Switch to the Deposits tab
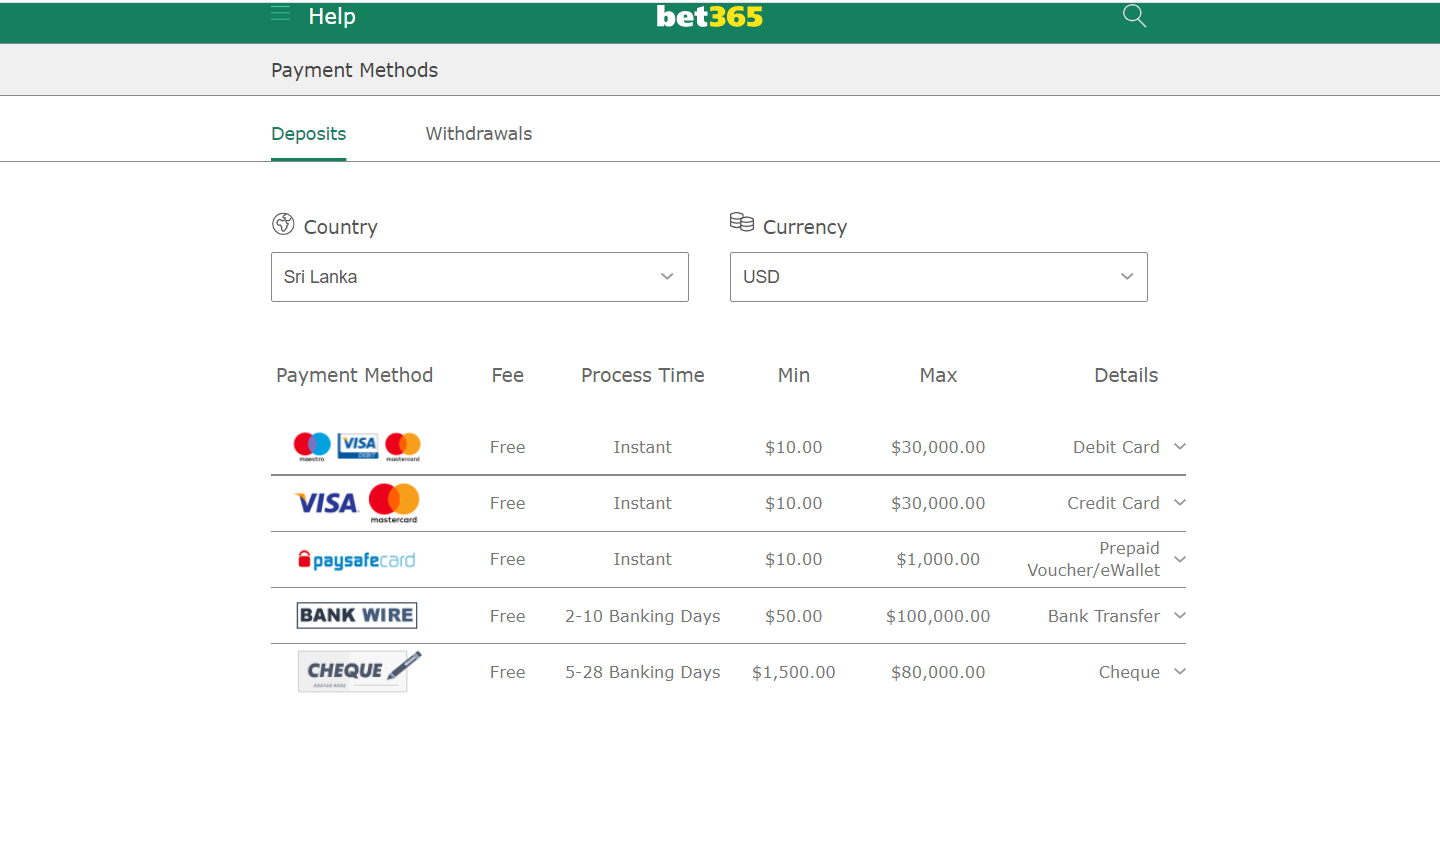 click(309, 134)
